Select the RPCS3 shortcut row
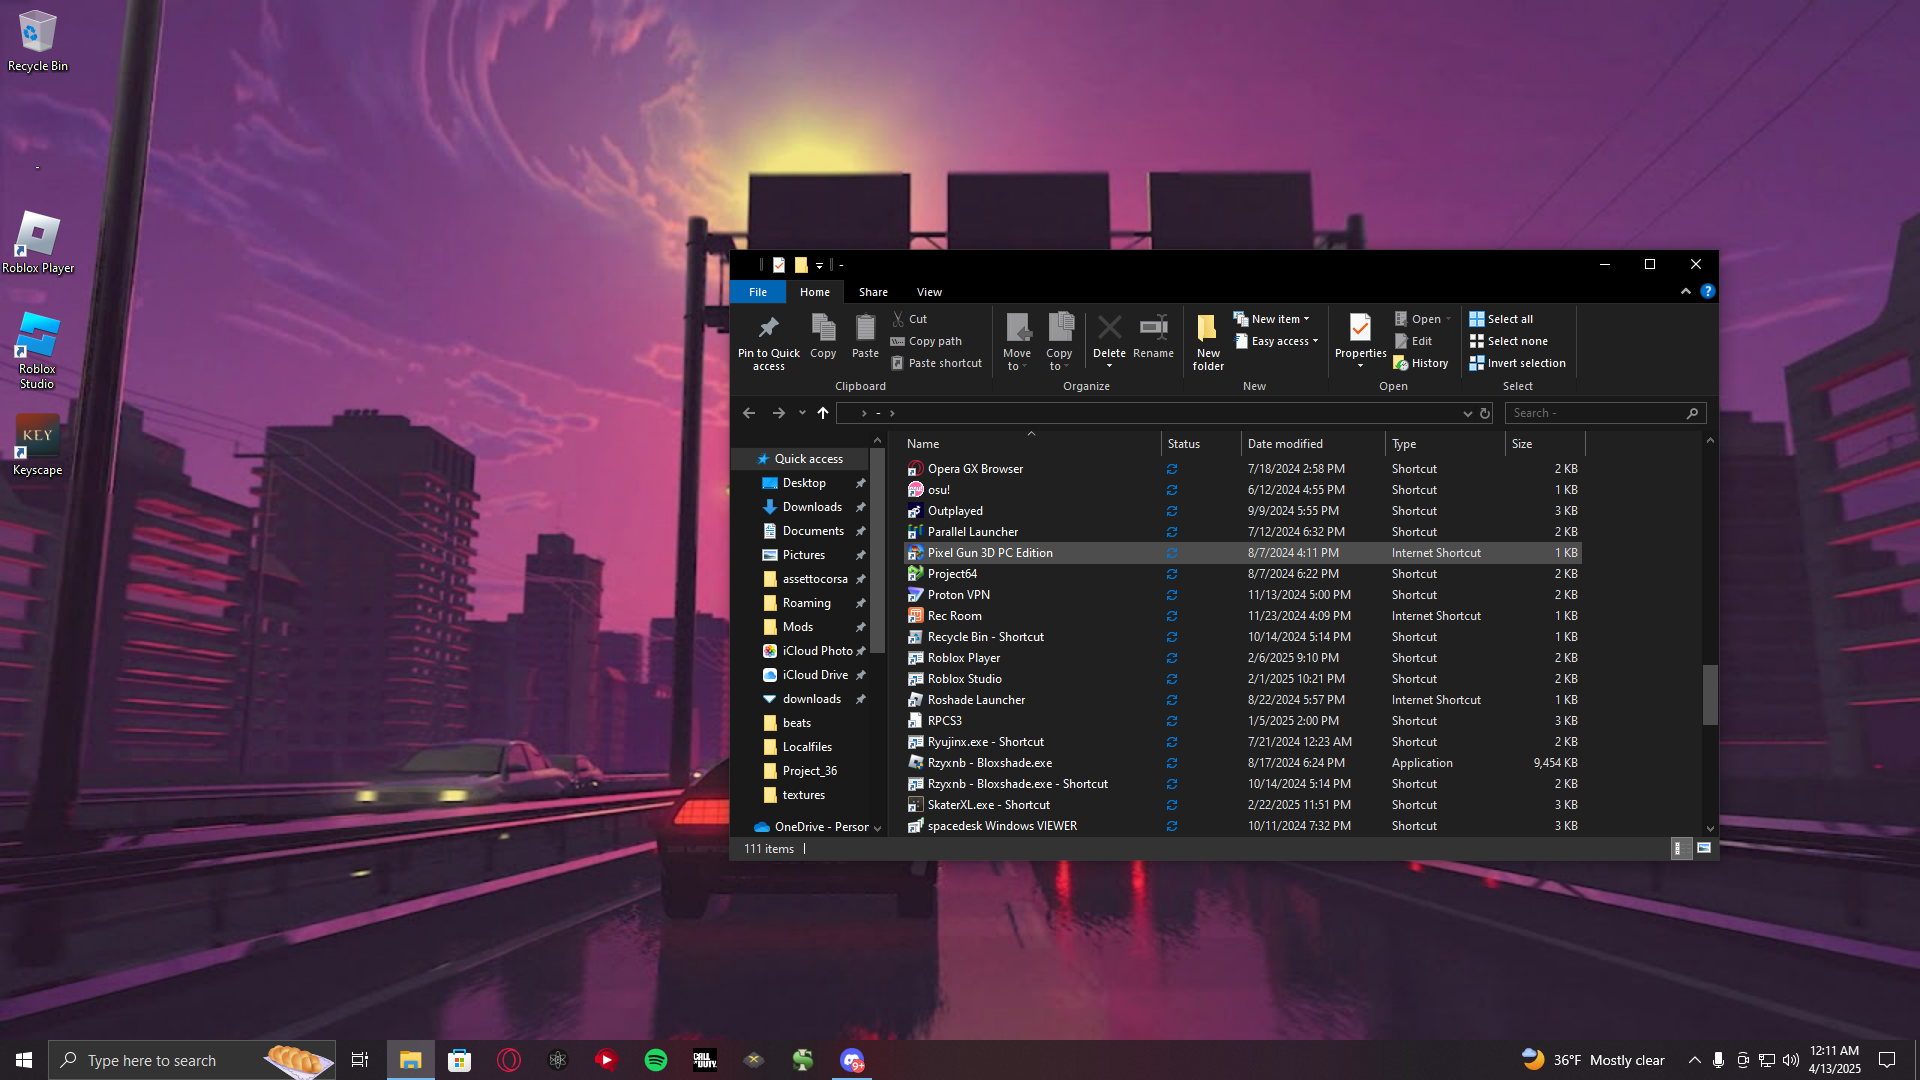 tap(1242, 721)
